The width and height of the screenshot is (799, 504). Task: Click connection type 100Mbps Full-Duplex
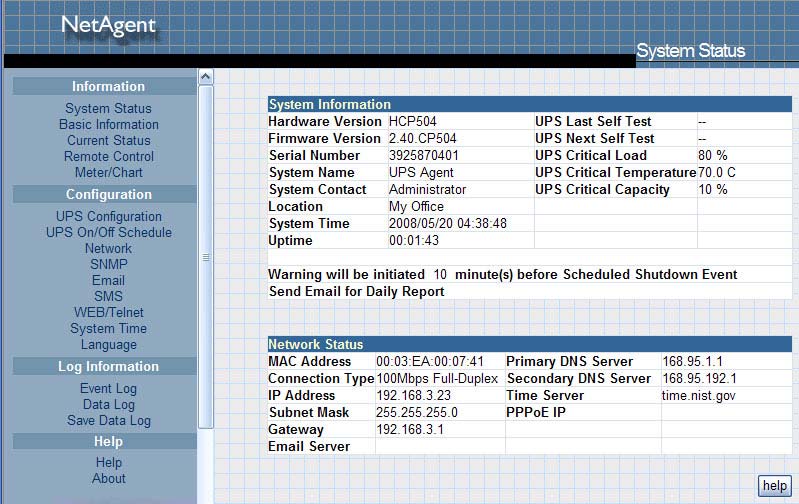point(437,379)
